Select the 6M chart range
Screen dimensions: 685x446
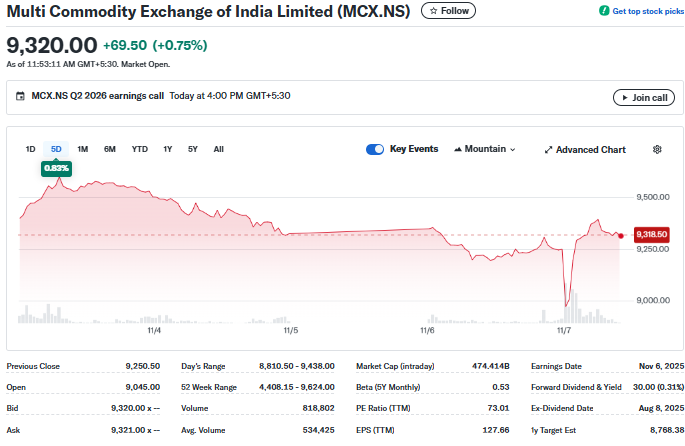[x=110, y=149]
